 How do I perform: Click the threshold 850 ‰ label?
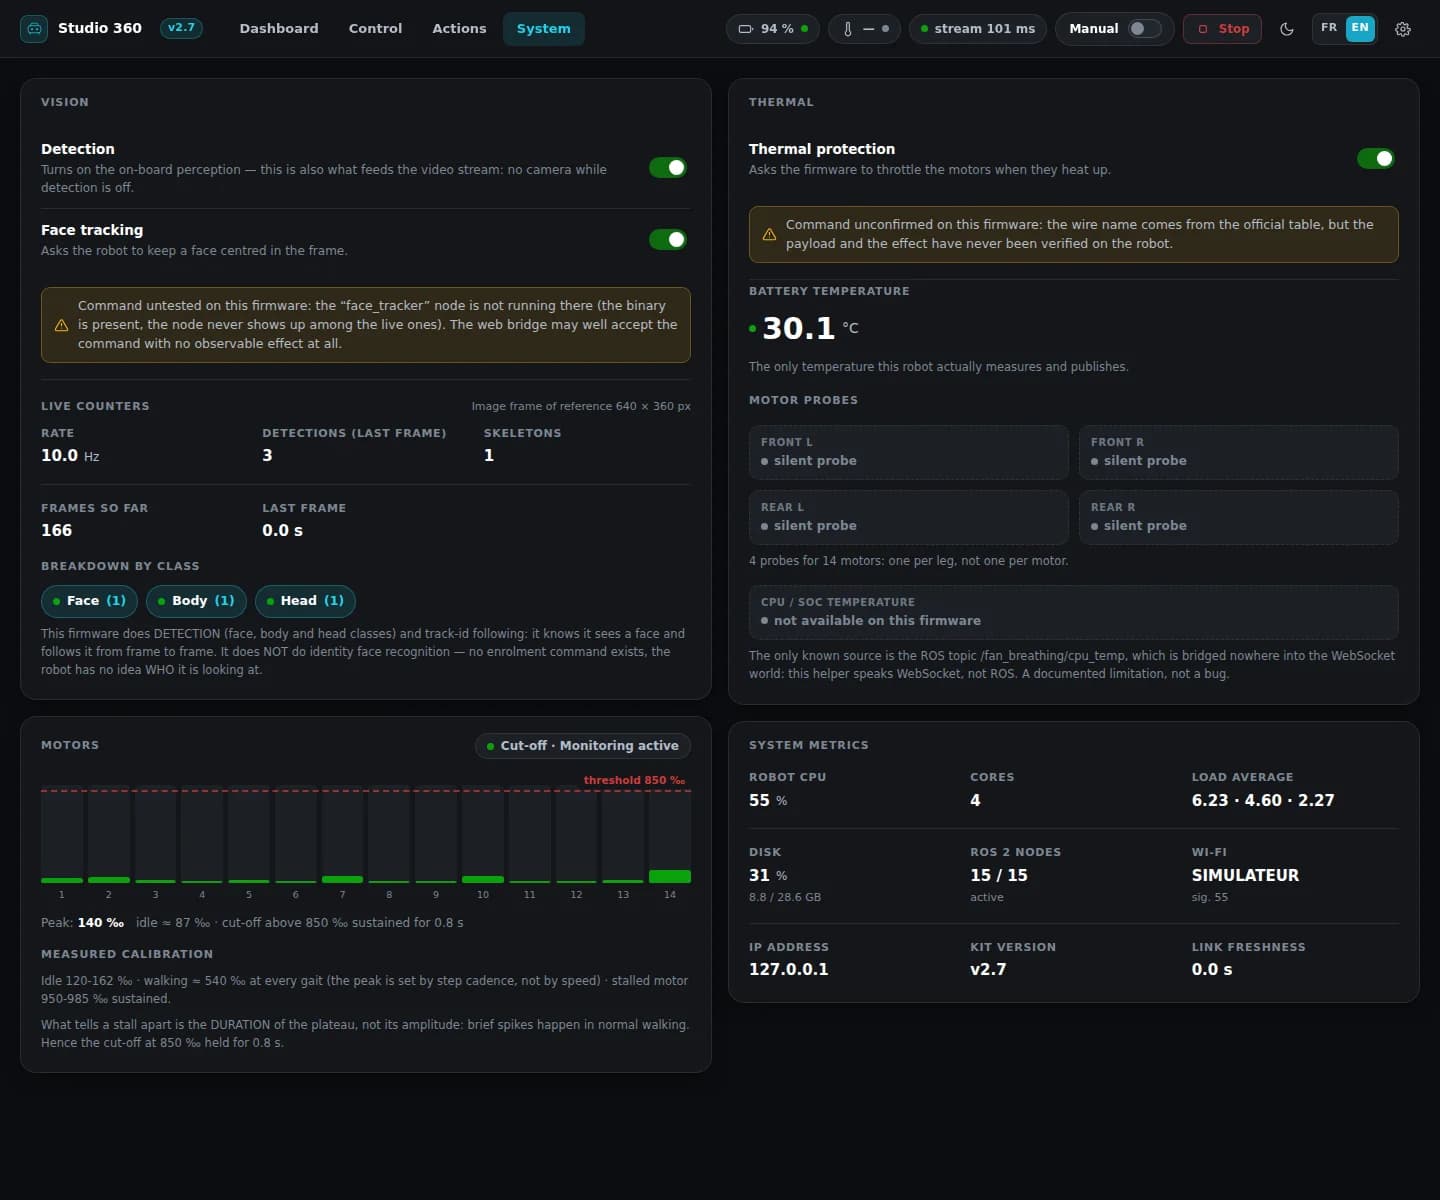pyautogui.click(x=634, y=780)
